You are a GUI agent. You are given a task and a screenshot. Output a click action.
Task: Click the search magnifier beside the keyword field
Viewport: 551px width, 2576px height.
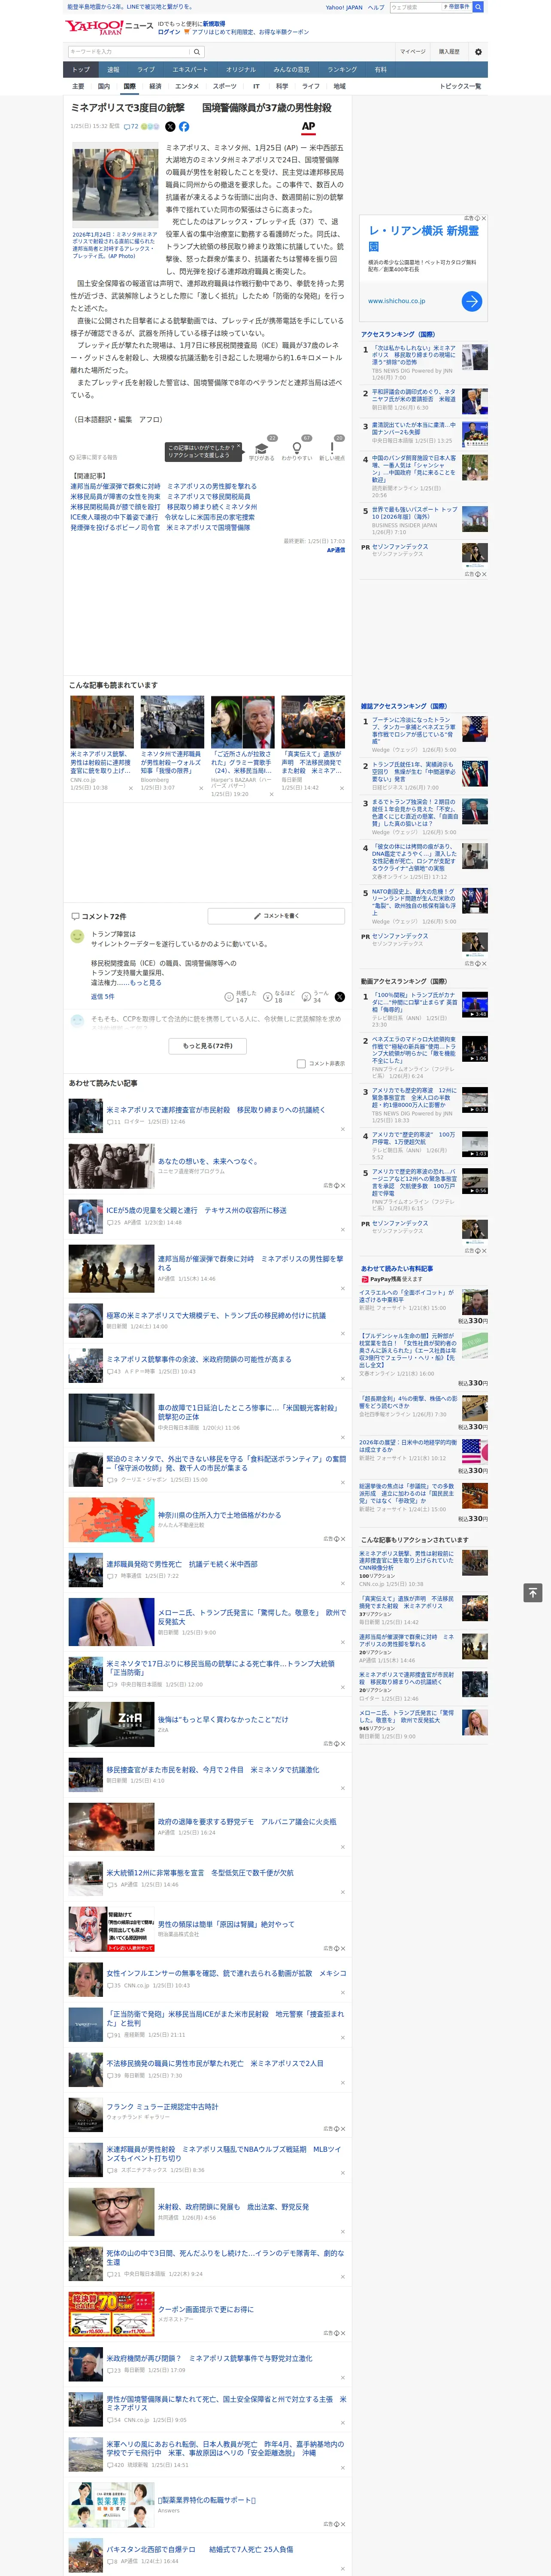click(x=197, y=52)
